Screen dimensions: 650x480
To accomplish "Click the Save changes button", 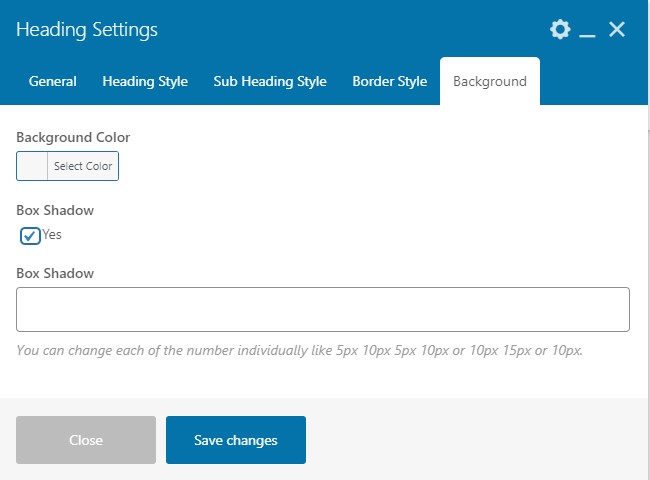I will (x=236, y=440).
